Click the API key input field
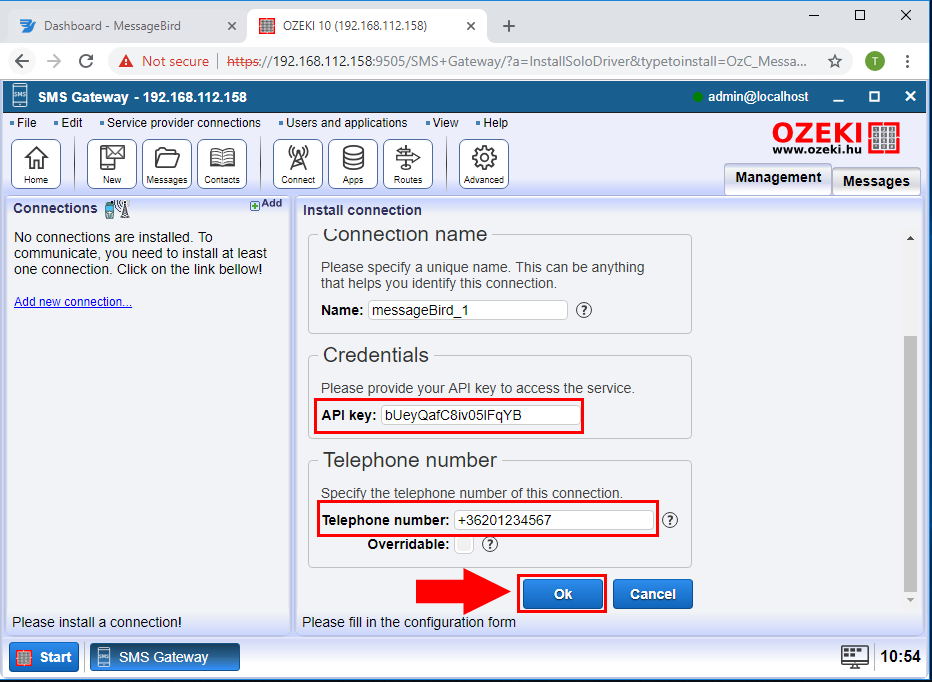The image size is (932, 682). click(480, 415)
